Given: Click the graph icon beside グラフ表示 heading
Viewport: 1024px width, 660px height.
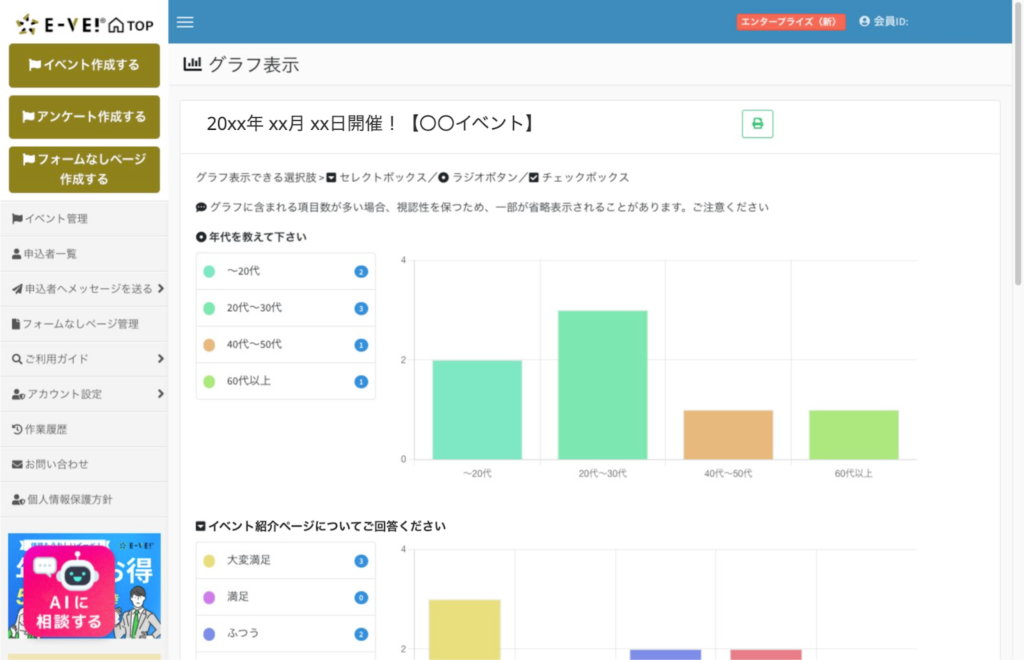Looking at the screenshot, I should [190, 62].
